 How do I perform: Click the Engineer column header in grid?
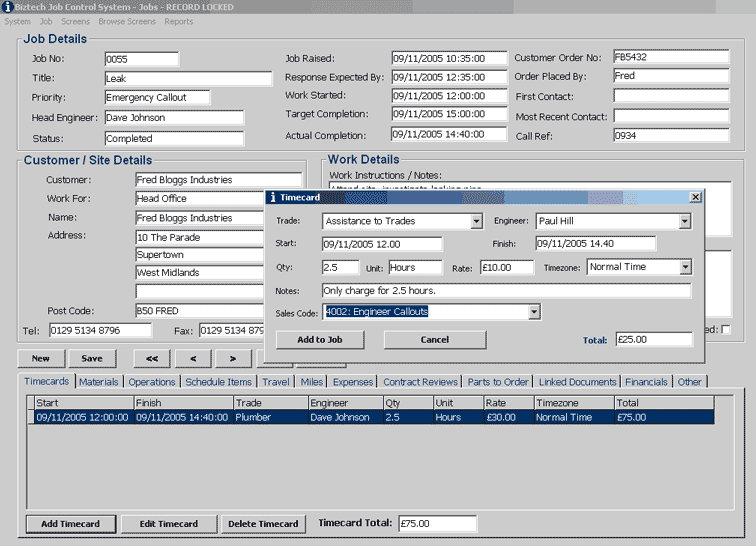point(346,403)
